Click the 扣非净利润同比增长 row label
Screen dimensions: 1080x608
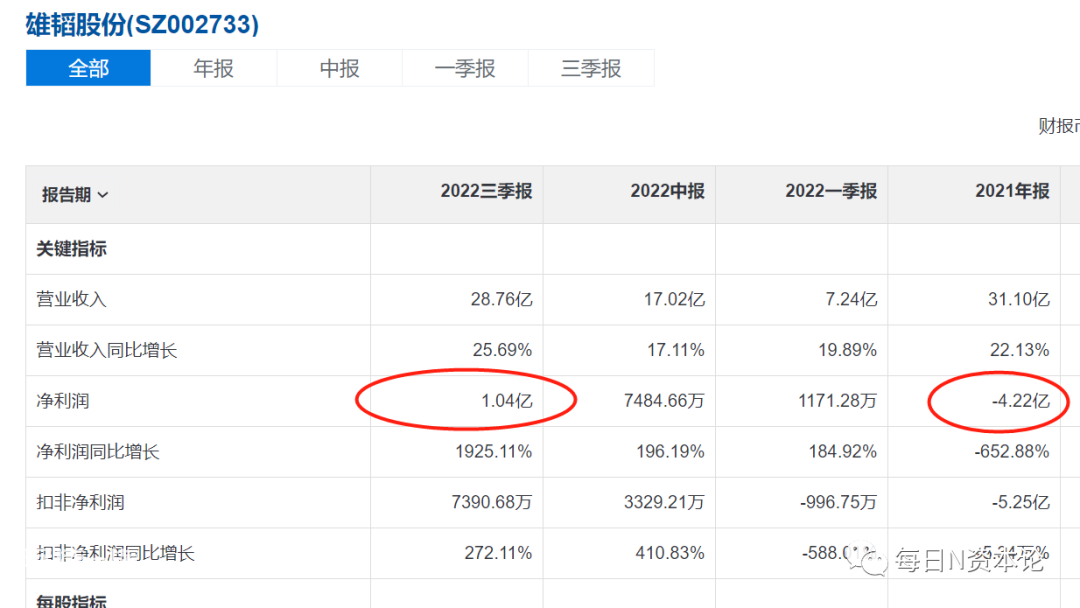coord(116,553)
